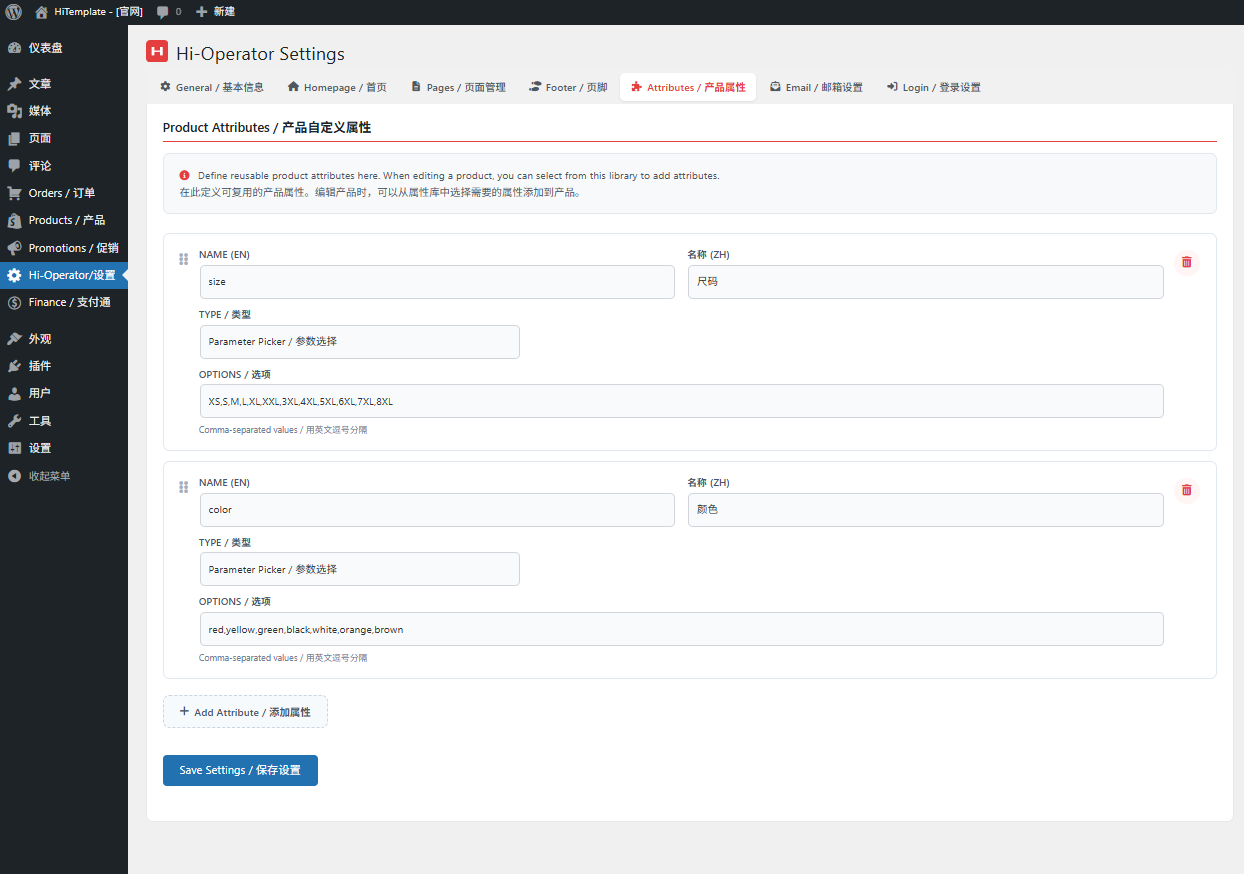The width and height of the screenshot is (1244, 874).
Task: Switch to the Email / 邮箱设置 tab
Action: 815,88
